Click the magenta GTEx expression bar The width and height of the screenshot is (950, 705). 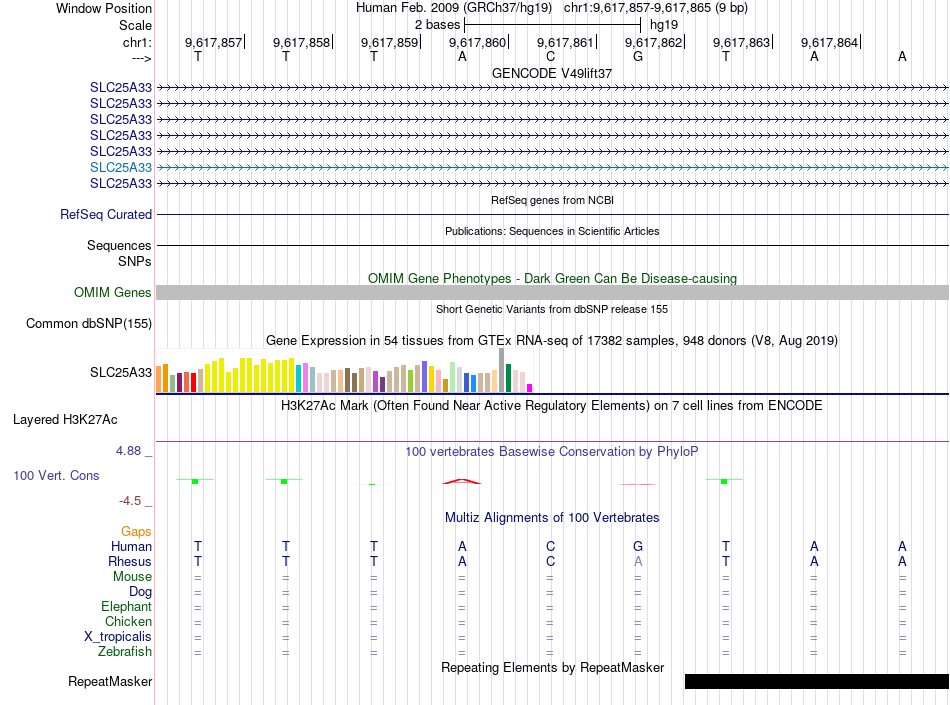point(530,388)
